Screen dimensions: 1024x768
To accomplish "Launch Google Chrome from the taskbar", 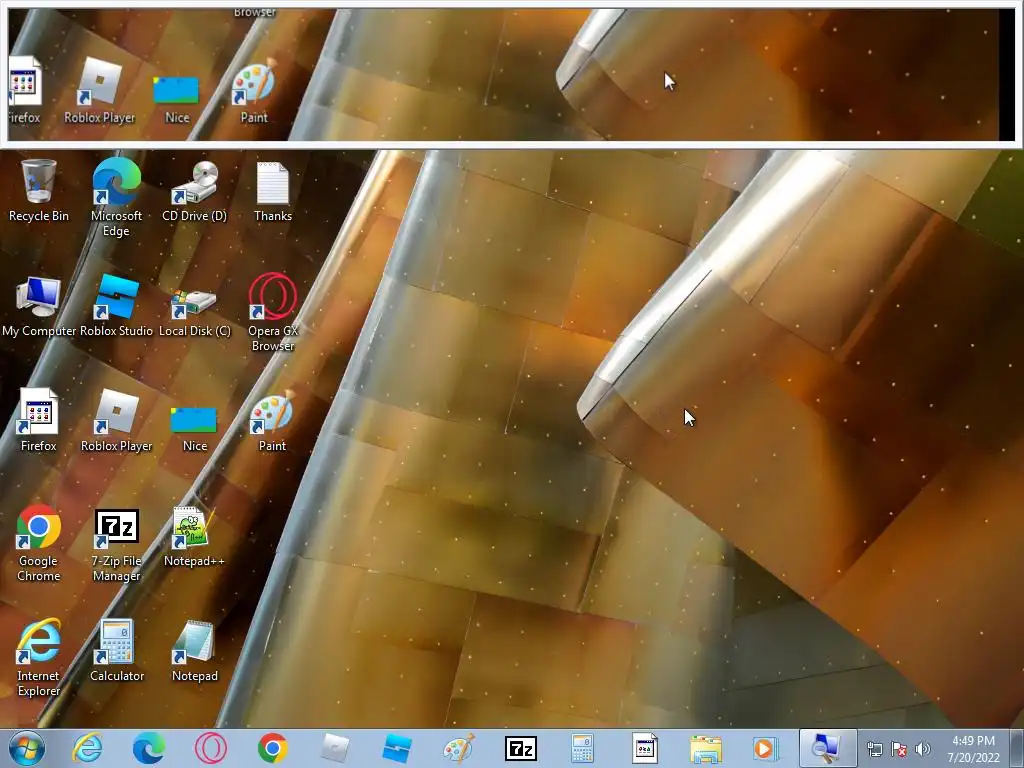I will [x=272, y=748].
